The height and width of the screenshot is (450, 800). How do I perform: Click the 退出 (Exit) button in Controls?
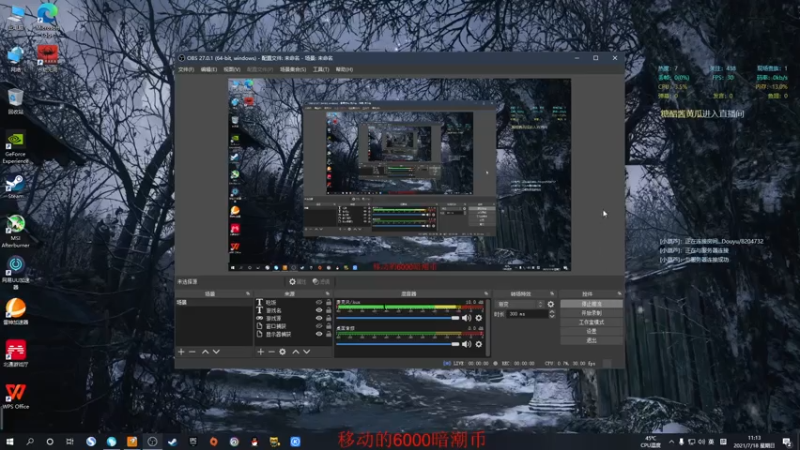(591, 340)
